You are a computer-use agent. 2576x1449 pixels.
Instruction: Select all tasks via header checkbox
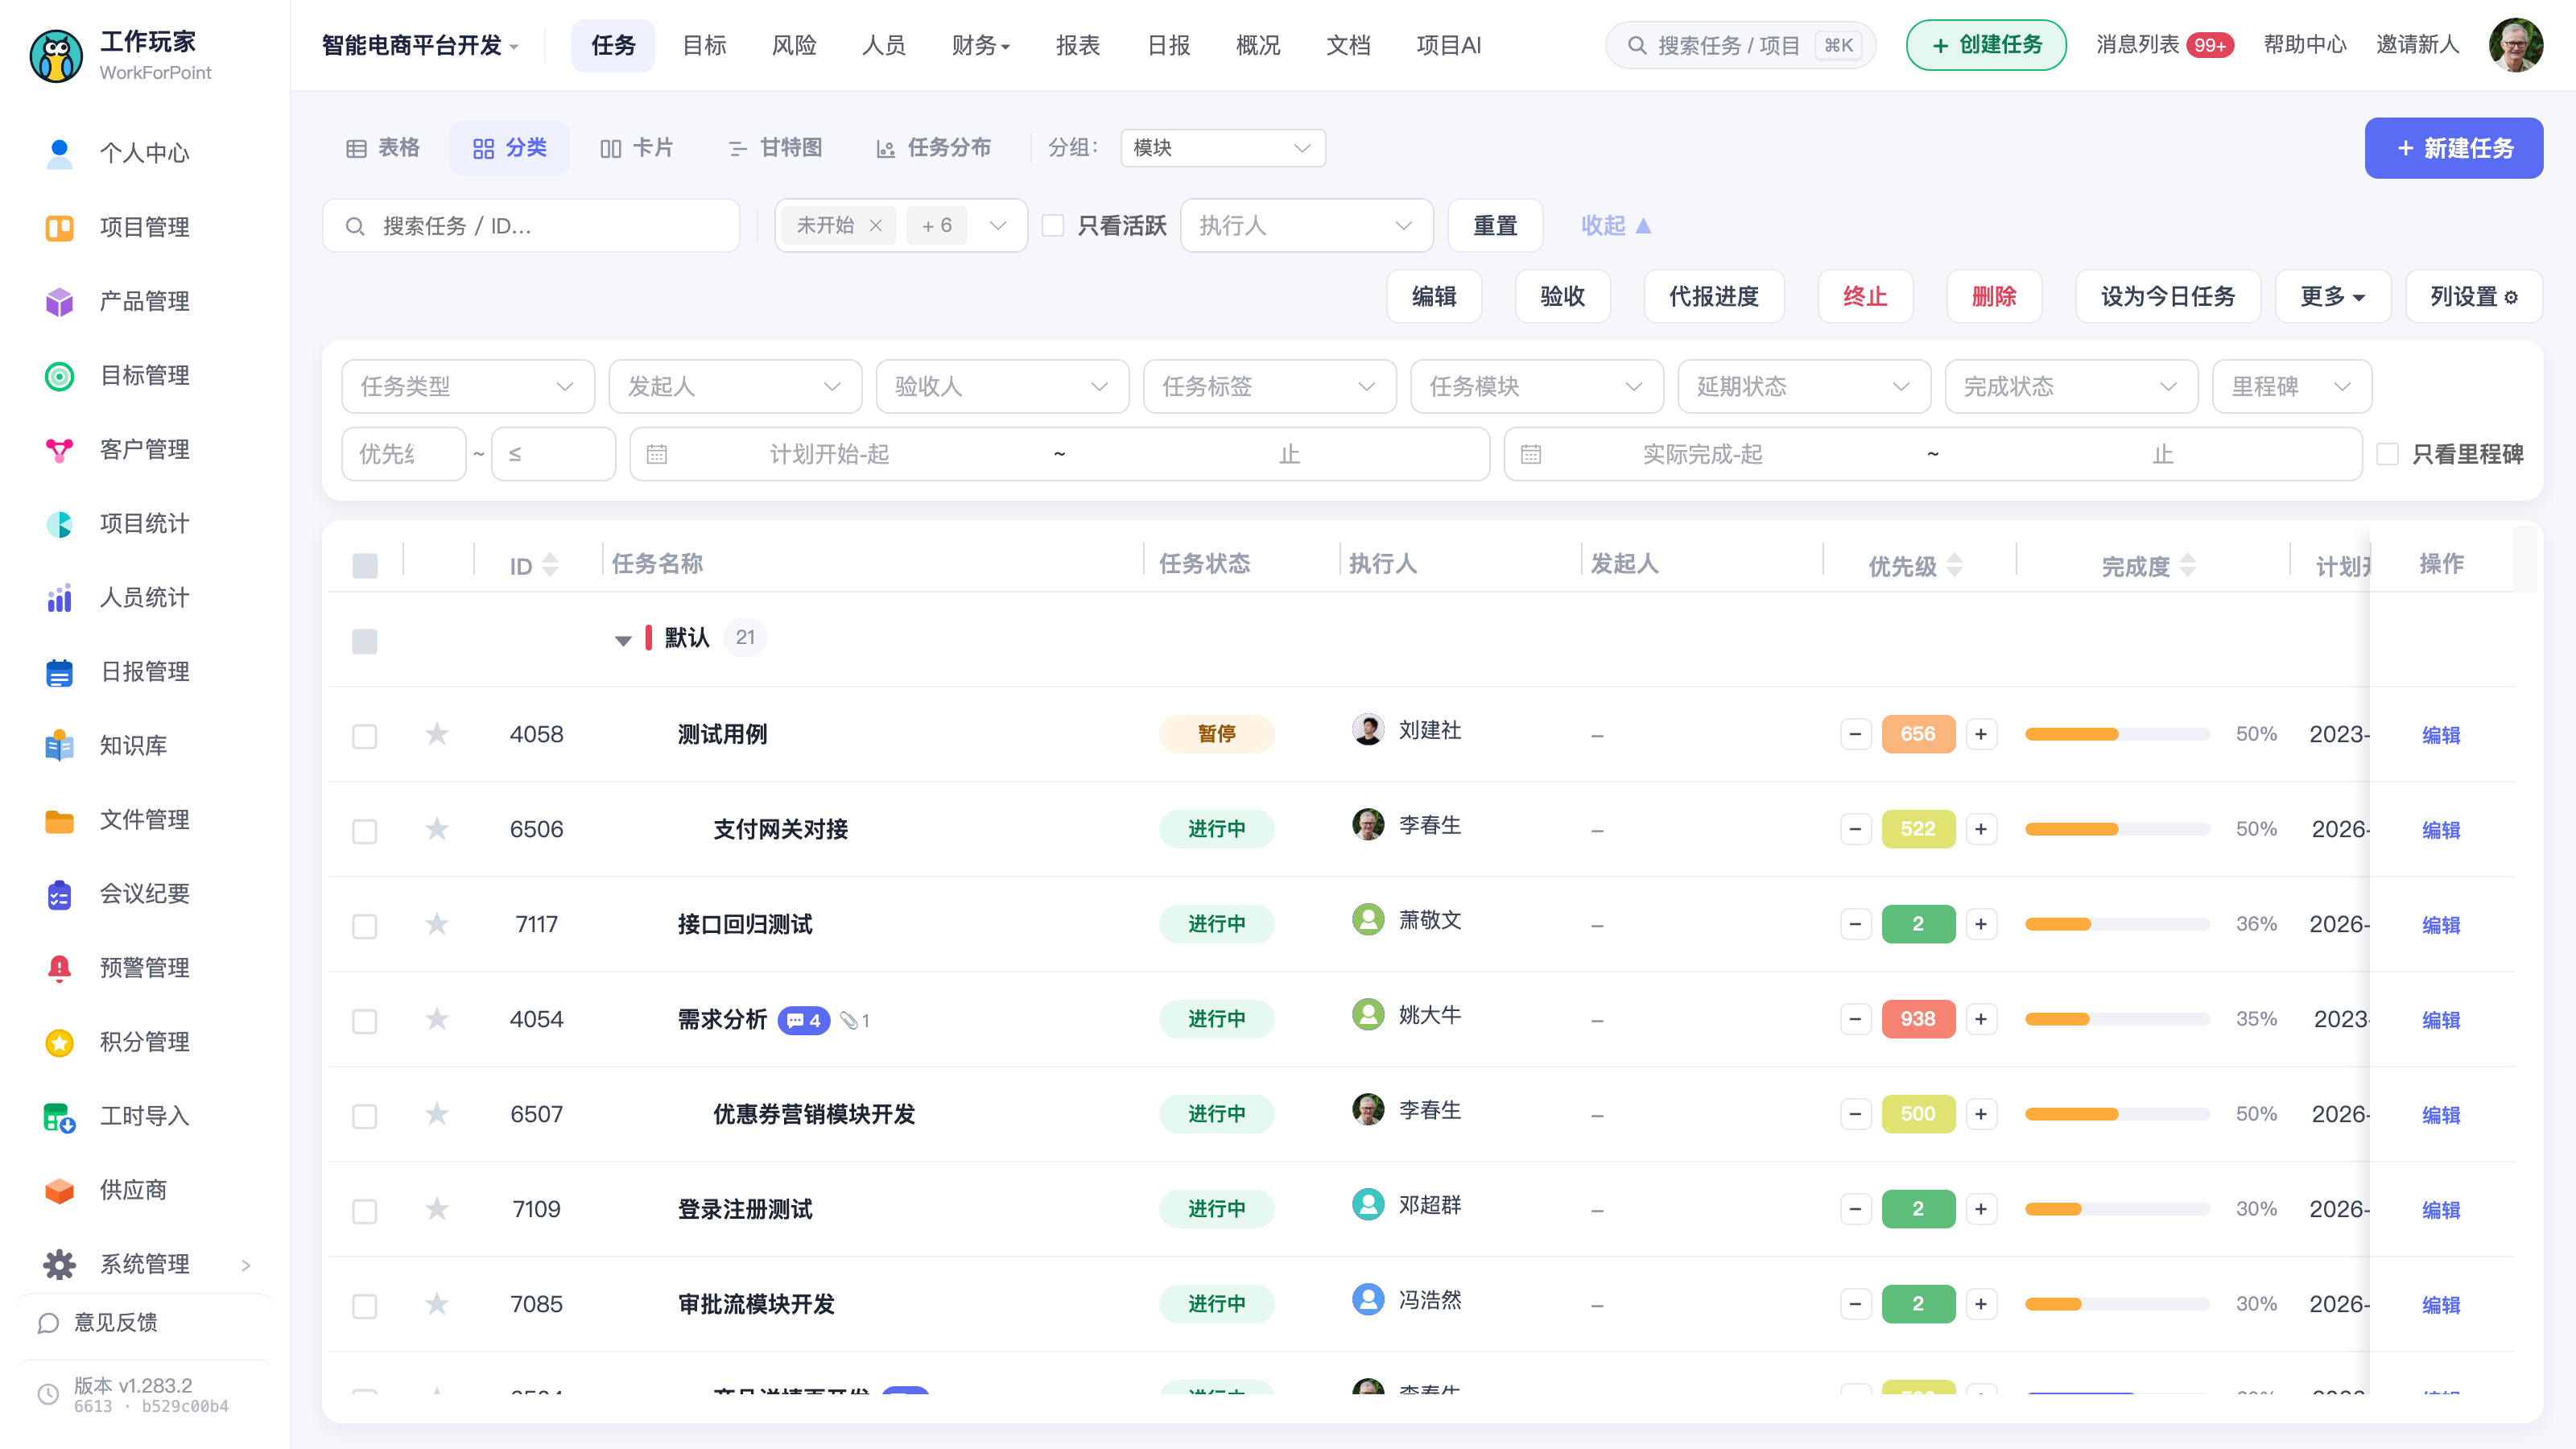(365, 565)
